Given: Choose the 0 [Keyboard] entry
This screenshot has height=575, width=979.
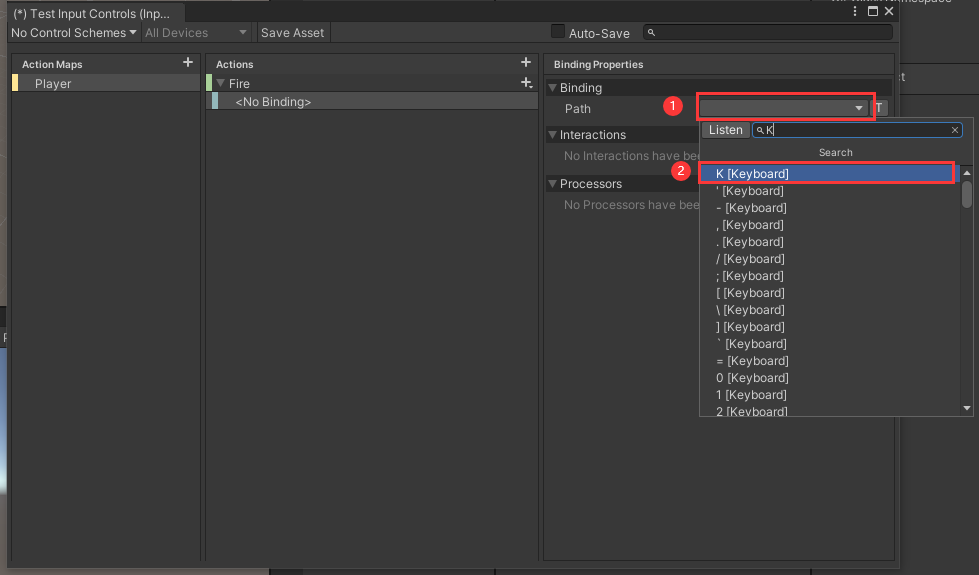Looking at the screenshot, I should coord(752,378).
